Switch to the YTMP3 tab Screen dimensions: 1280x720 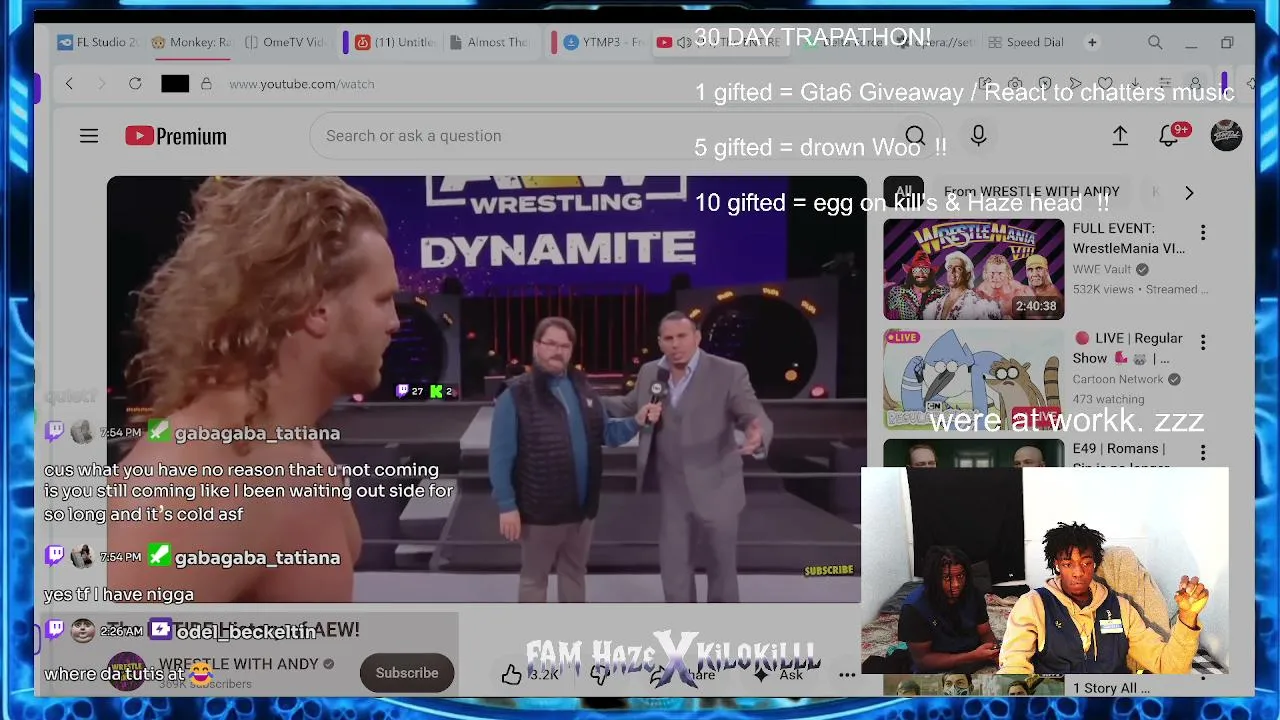[604, 43]
